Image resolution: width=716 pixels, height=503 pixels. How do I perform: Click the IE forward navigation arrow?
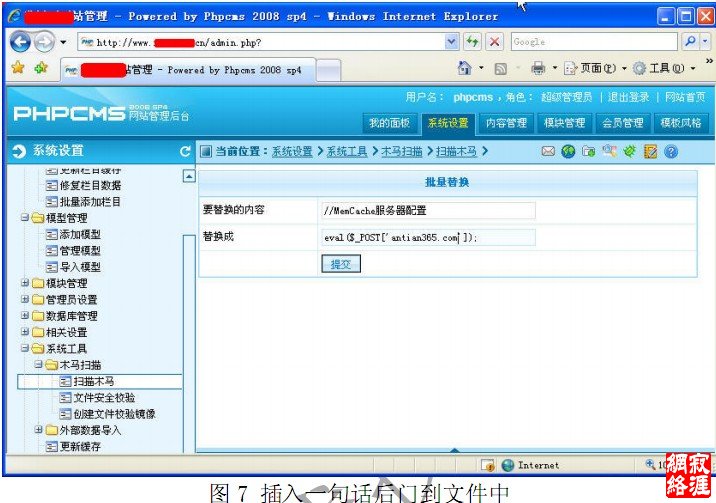coord(44,42)
